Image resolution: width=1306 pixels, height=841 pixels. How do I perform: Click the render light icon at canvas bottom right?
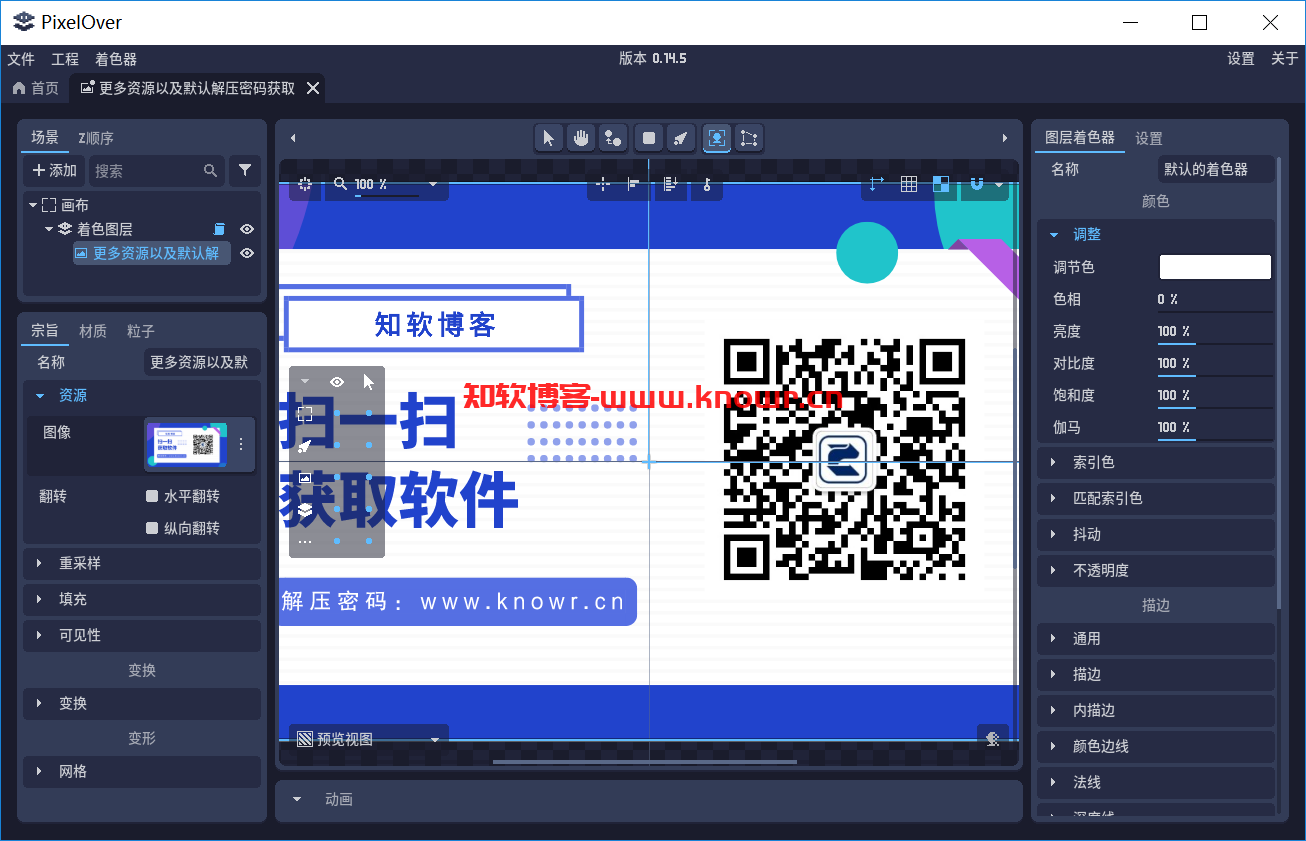click(x=993, y=739)
